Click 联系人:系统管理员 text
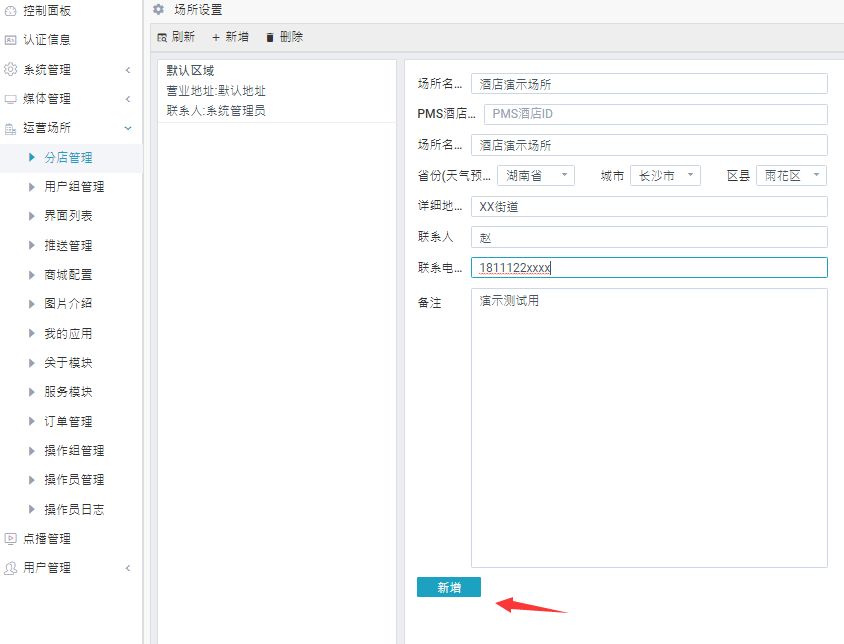This screenshot has height=644, width=844. point(216,111)
